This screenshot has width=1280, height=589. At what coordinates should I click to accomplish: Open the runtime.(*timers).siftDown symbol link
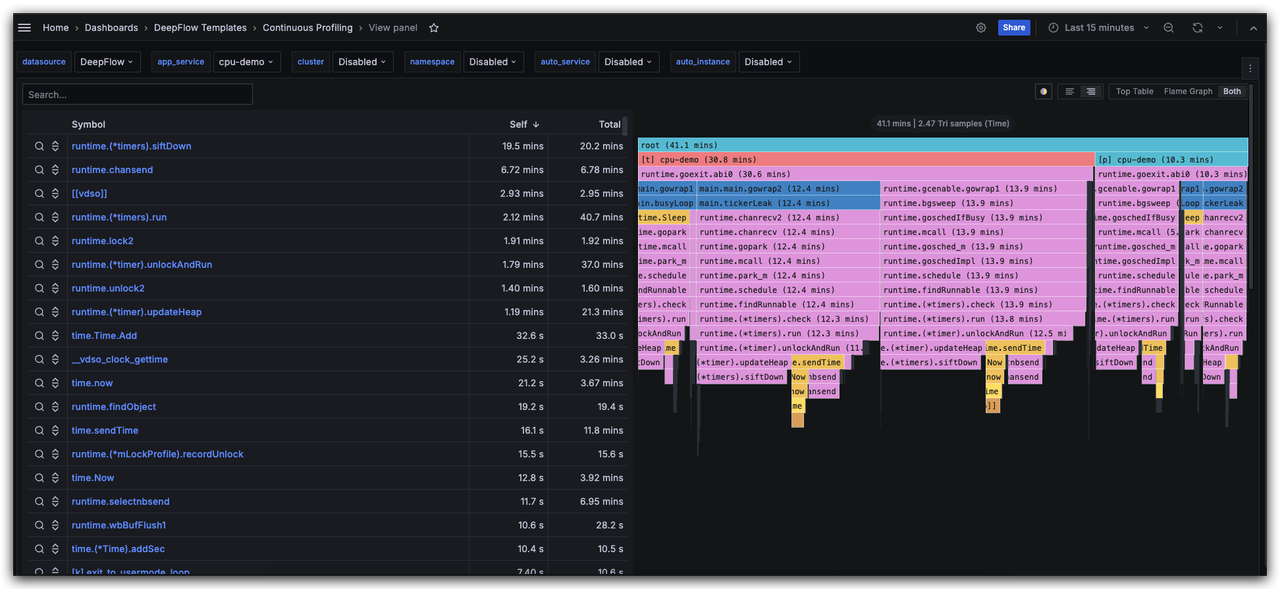[131, 146]
